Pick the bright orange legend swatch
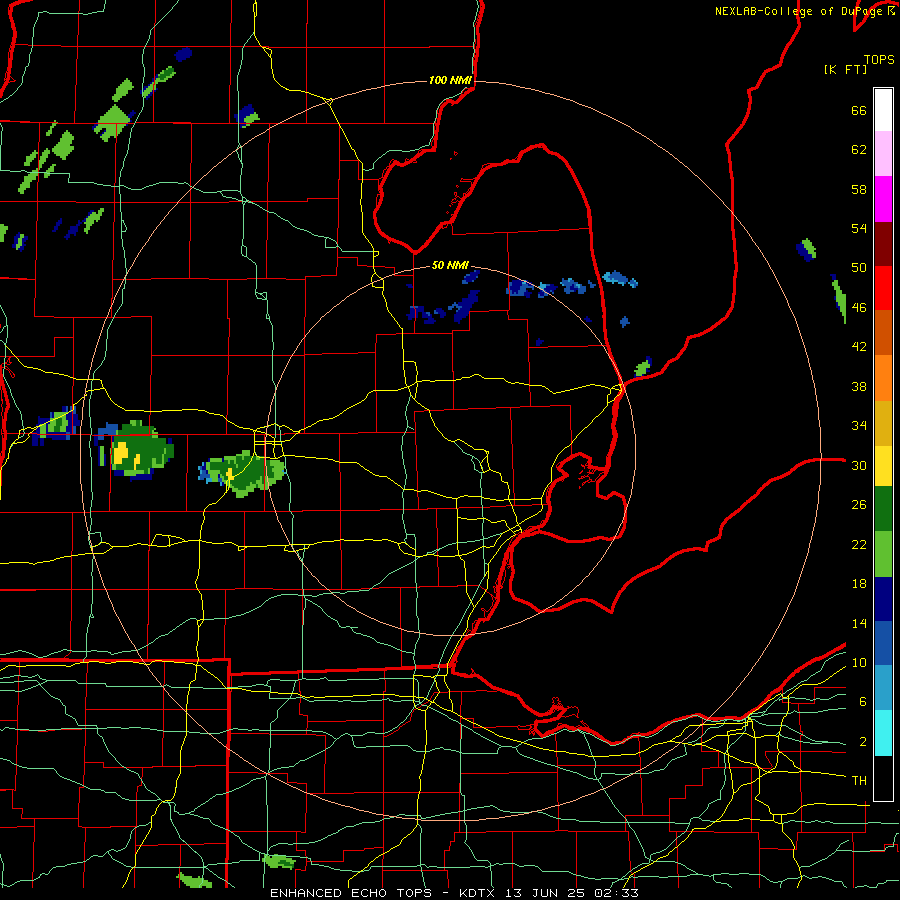Viewport: 900px width, 900px height. pyautogui.click(x=883, y=378)
